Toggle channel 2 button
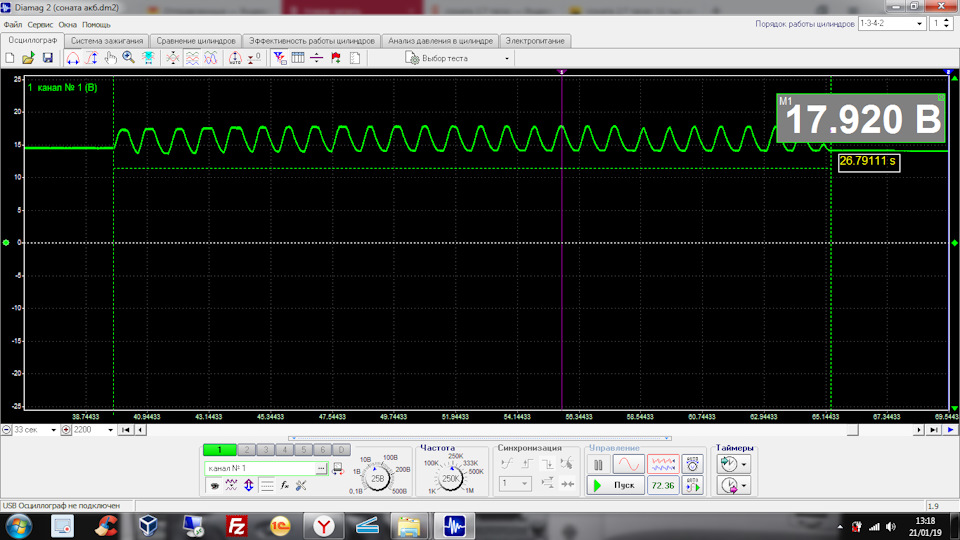Image resolution: width=960 pixels, height=540 pixels. [x=245, y=450]
